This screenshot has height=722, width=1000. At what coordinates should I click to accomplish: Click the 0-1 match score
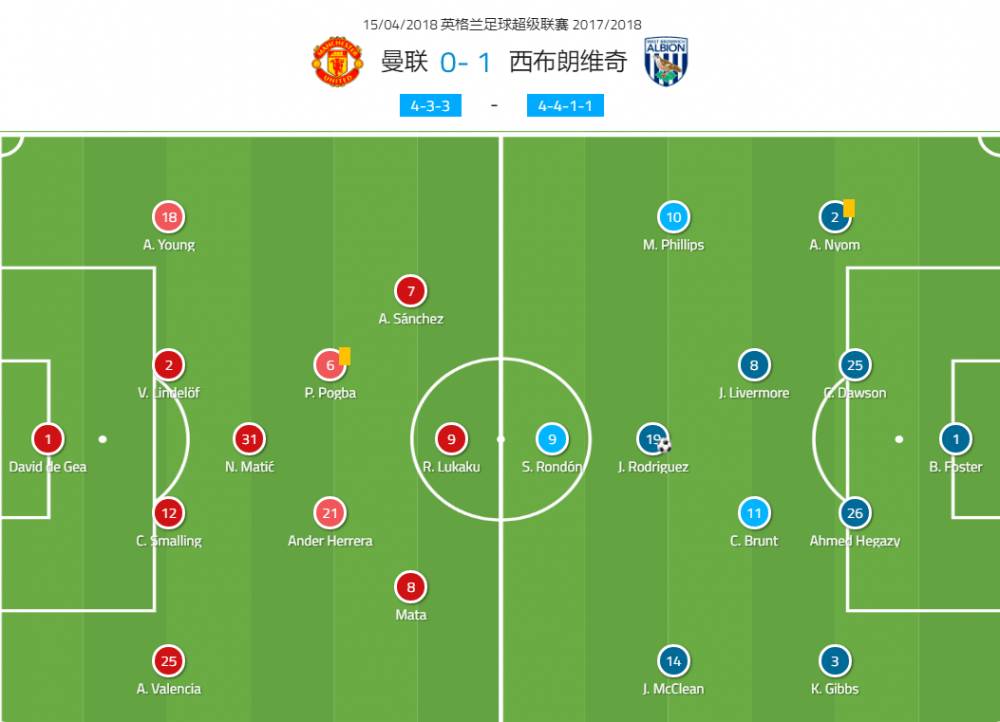466,62
